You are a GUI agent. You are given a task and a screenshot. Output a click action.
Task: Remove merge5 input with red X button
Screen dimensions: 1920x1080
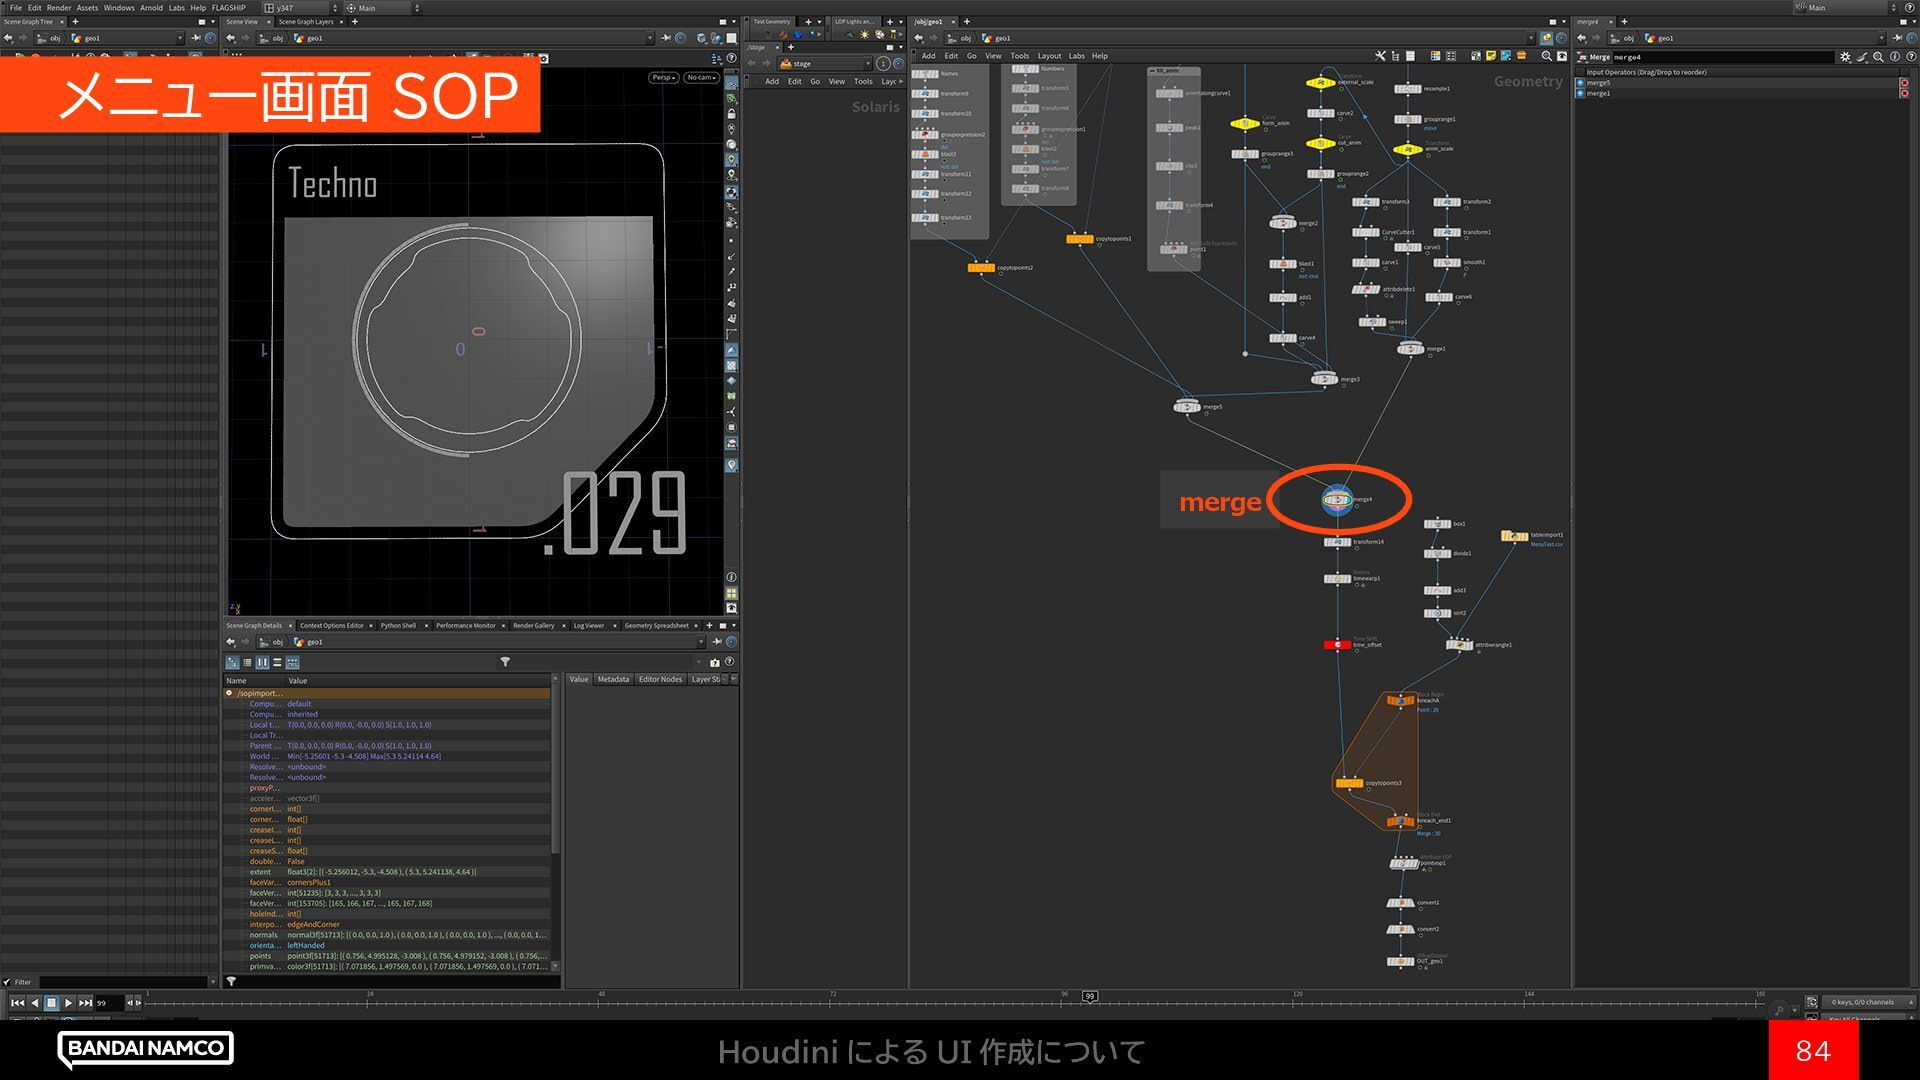click(x=1903, y=83)
